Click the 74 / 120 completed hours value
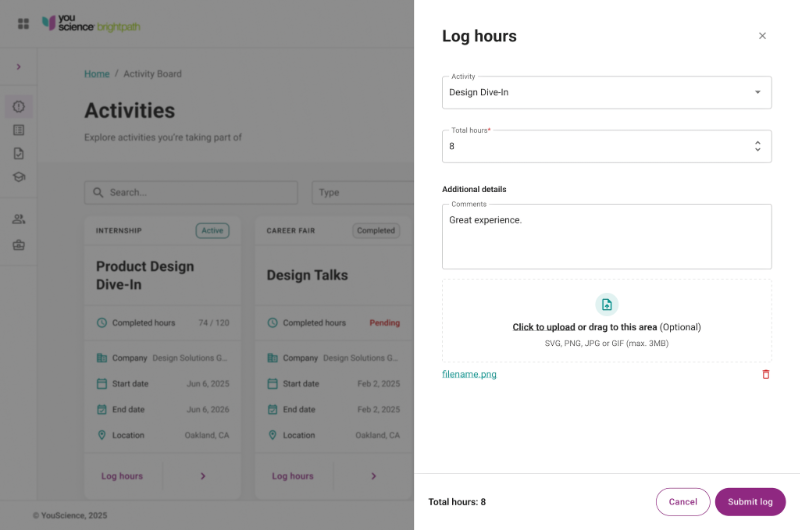 (214, 323)
